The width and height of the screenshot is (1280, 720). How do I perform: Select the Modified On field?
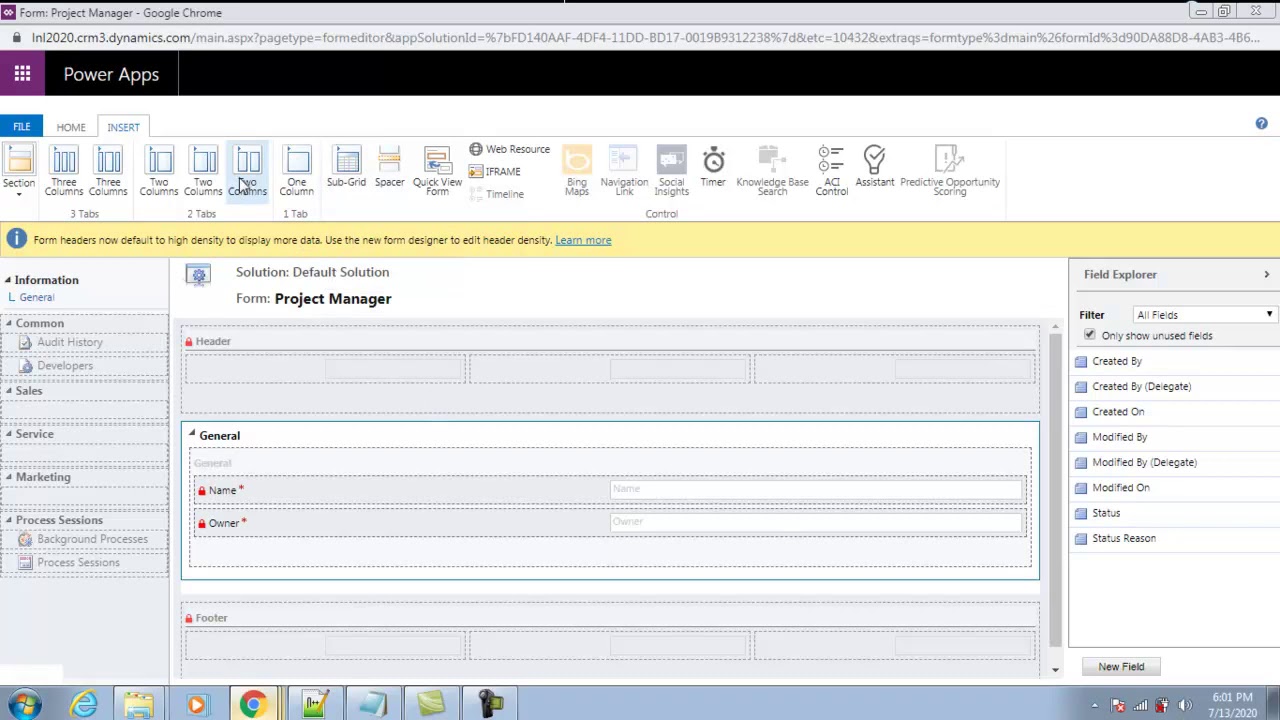tap(1121, 488)
